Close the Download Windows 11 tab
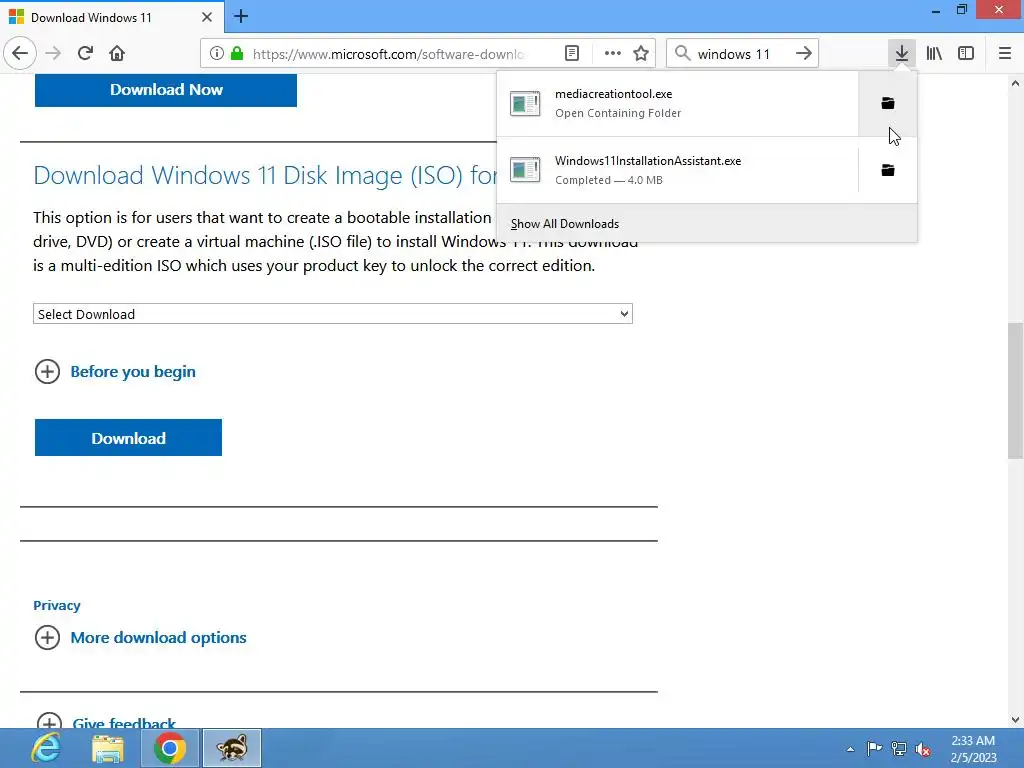The height and width of the screenshot is (768, 1024). point(207,17)
